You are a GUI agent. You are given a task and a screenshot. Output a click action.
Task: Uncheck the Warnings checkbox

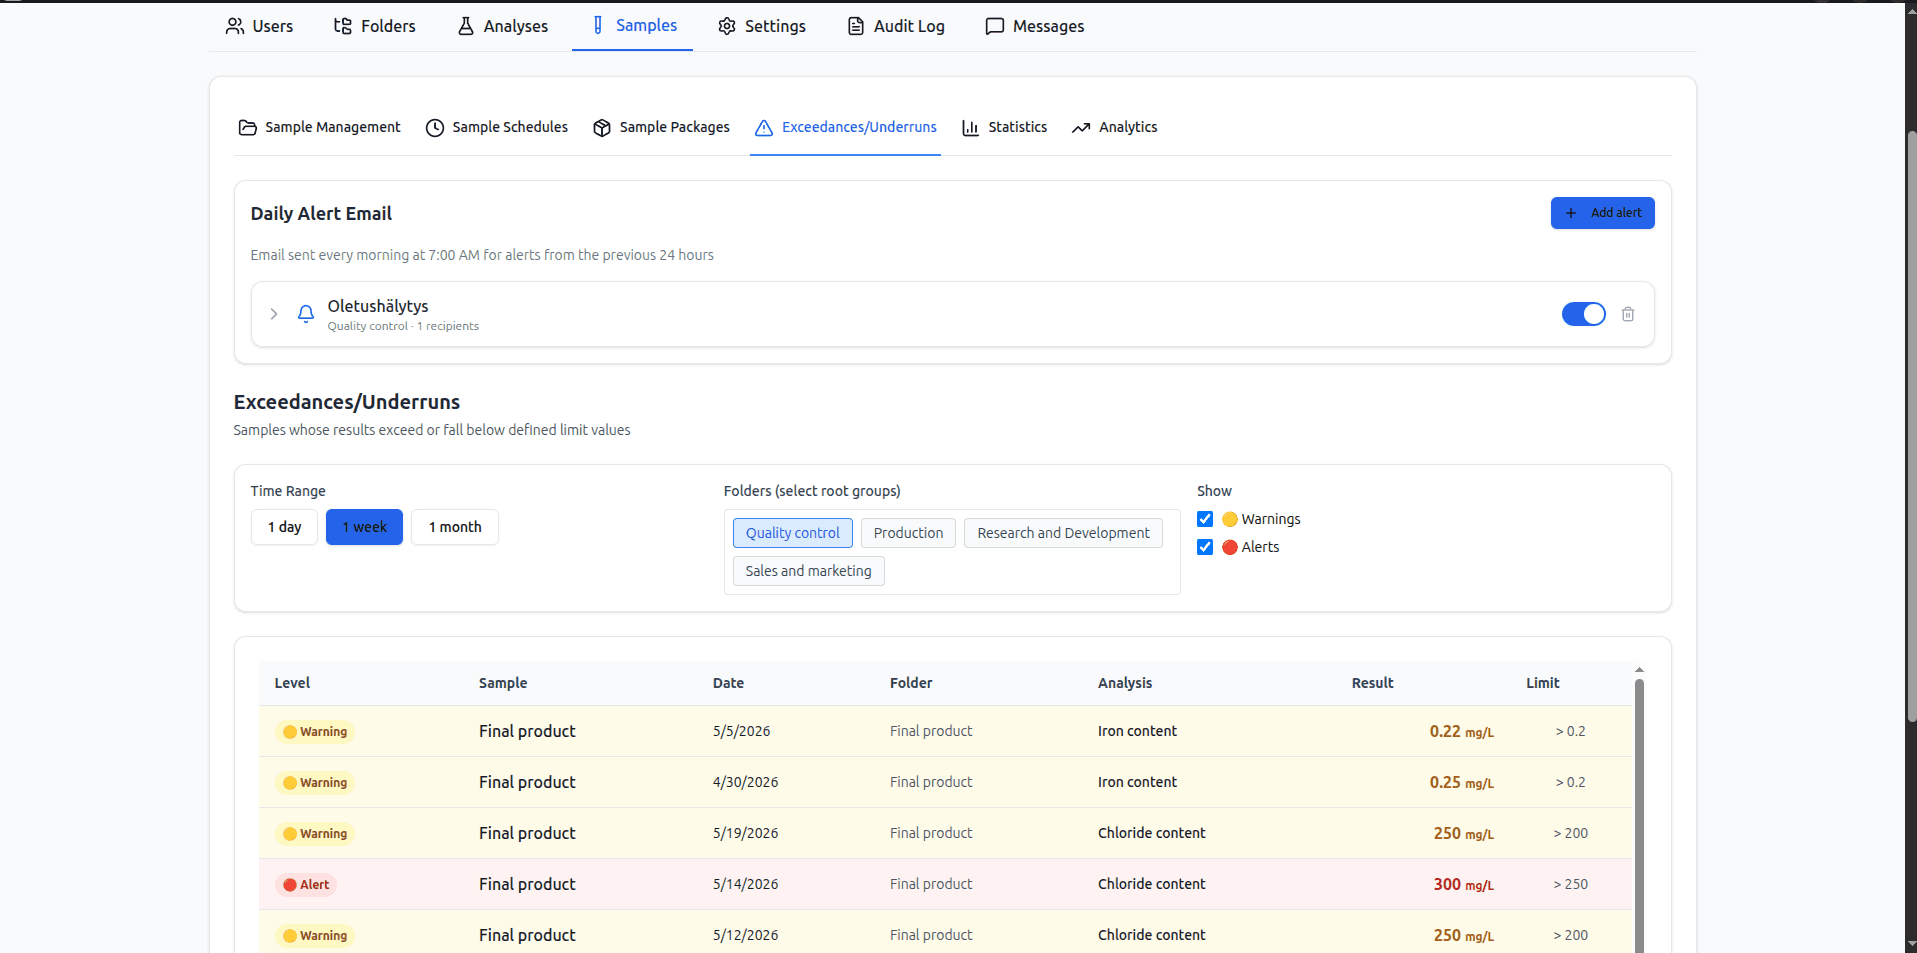pyautogui.click(x=1205, y=519)
